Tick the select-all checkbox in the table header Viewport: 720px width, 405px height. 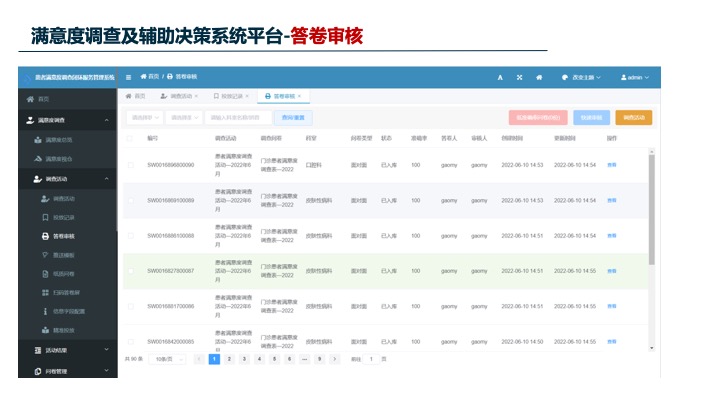pos(130,138)
